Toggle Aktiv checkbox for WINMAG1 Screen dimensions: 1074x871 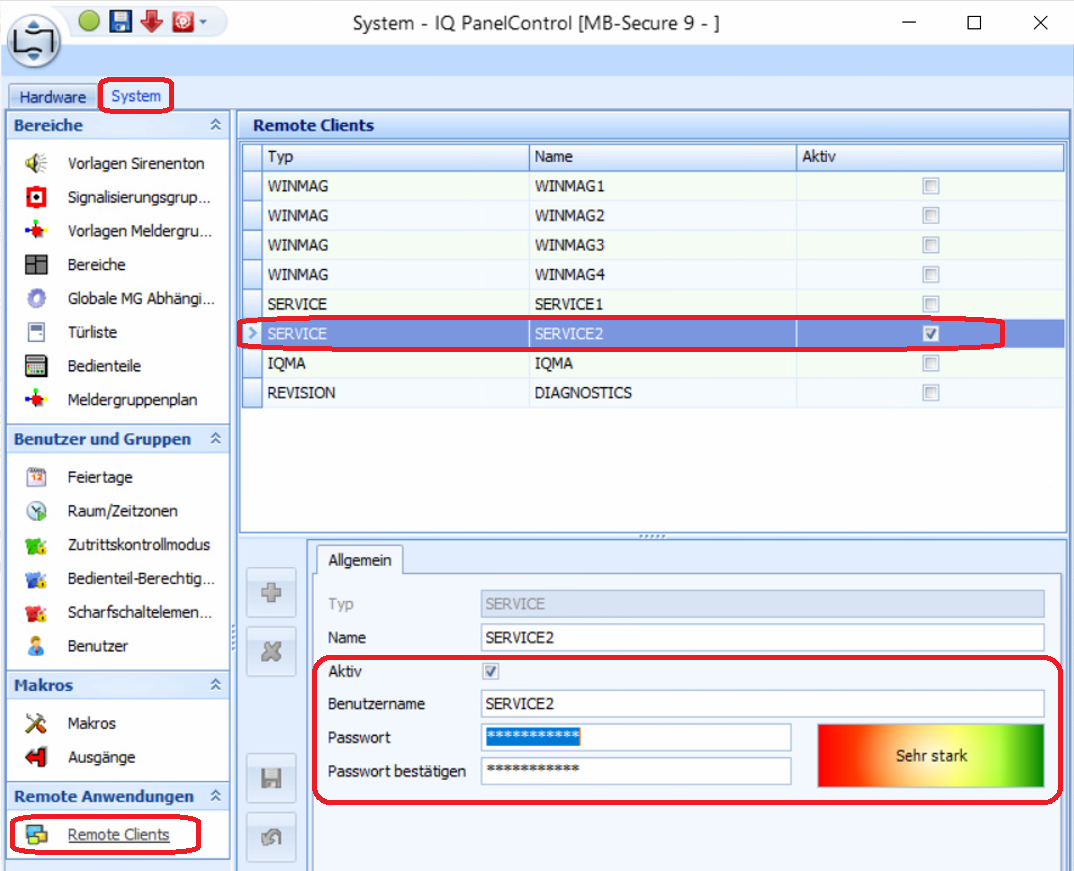pyautogui.click(x=930, y=186)
